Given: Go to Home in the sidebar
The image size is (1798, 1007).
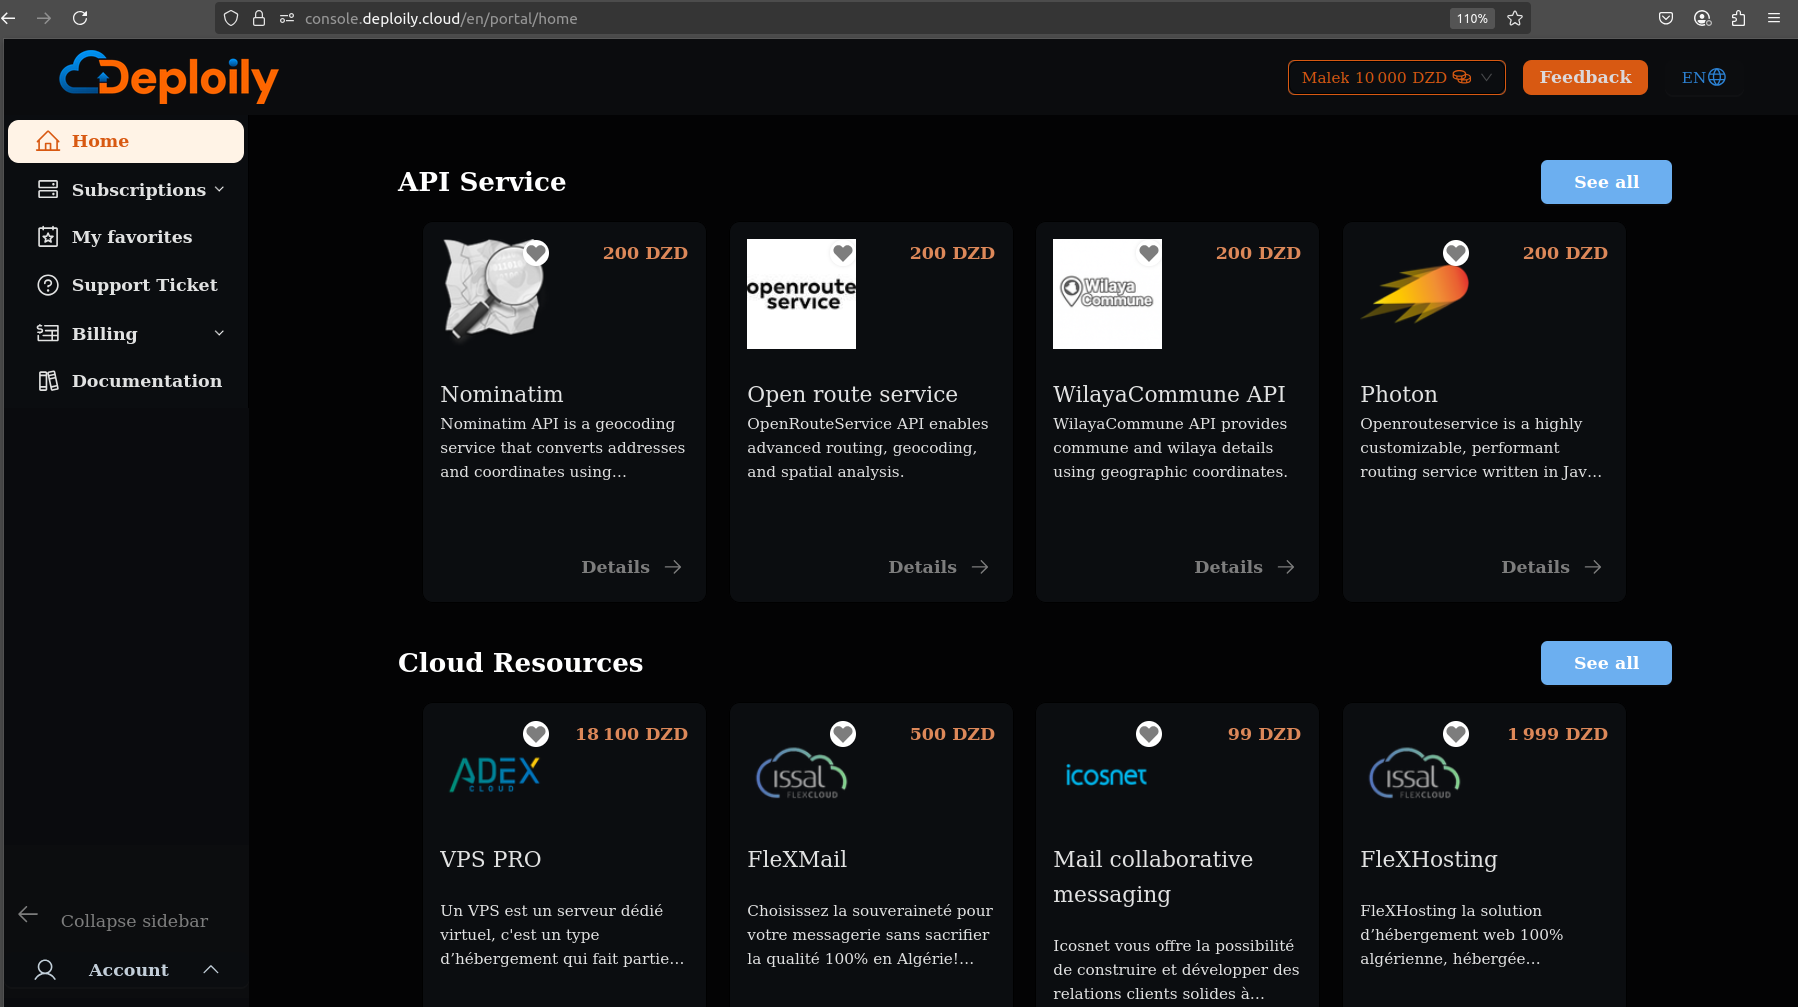Looking at the screenshot, I should pos(126,141).
